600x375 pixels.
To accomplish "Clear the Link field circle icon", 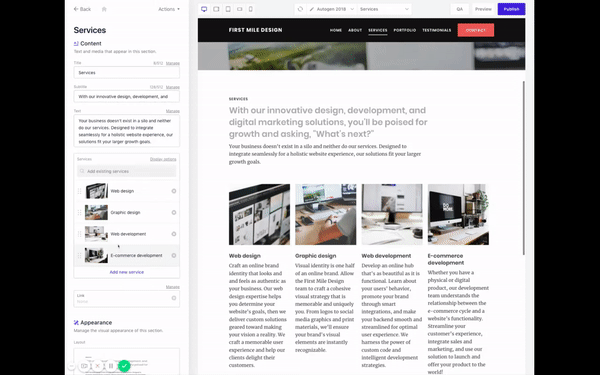I will click(x=174, y=298).
